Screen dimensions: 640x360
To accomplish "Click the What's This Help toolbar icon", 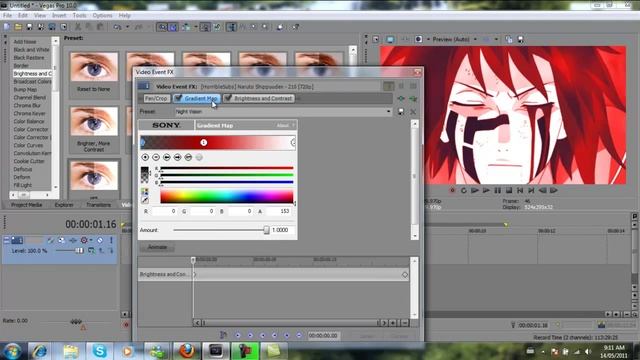I will pos(296,27).
